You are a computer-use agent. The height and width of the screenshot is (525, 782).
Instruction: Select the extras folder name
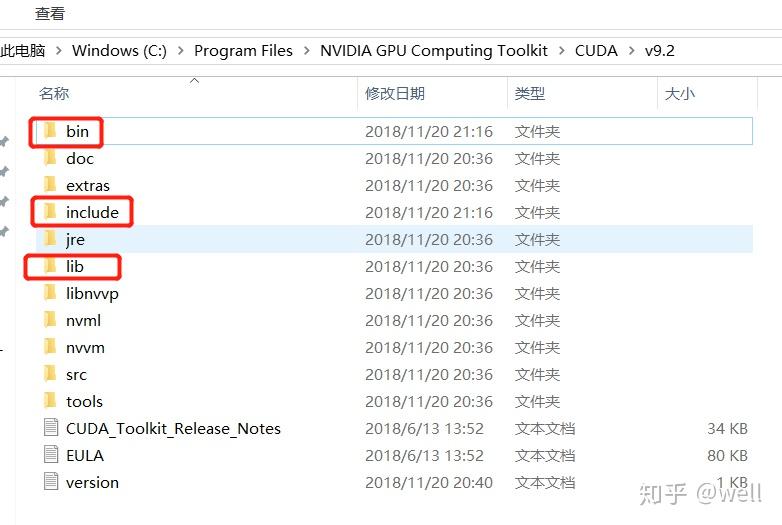88,185
